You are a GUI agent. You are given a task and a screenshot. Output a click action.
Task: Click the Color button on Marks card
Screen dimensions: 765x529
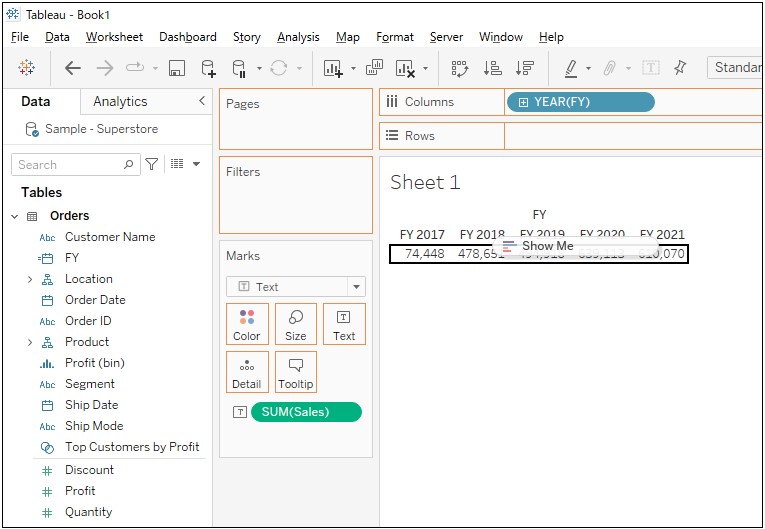point(247,324)
